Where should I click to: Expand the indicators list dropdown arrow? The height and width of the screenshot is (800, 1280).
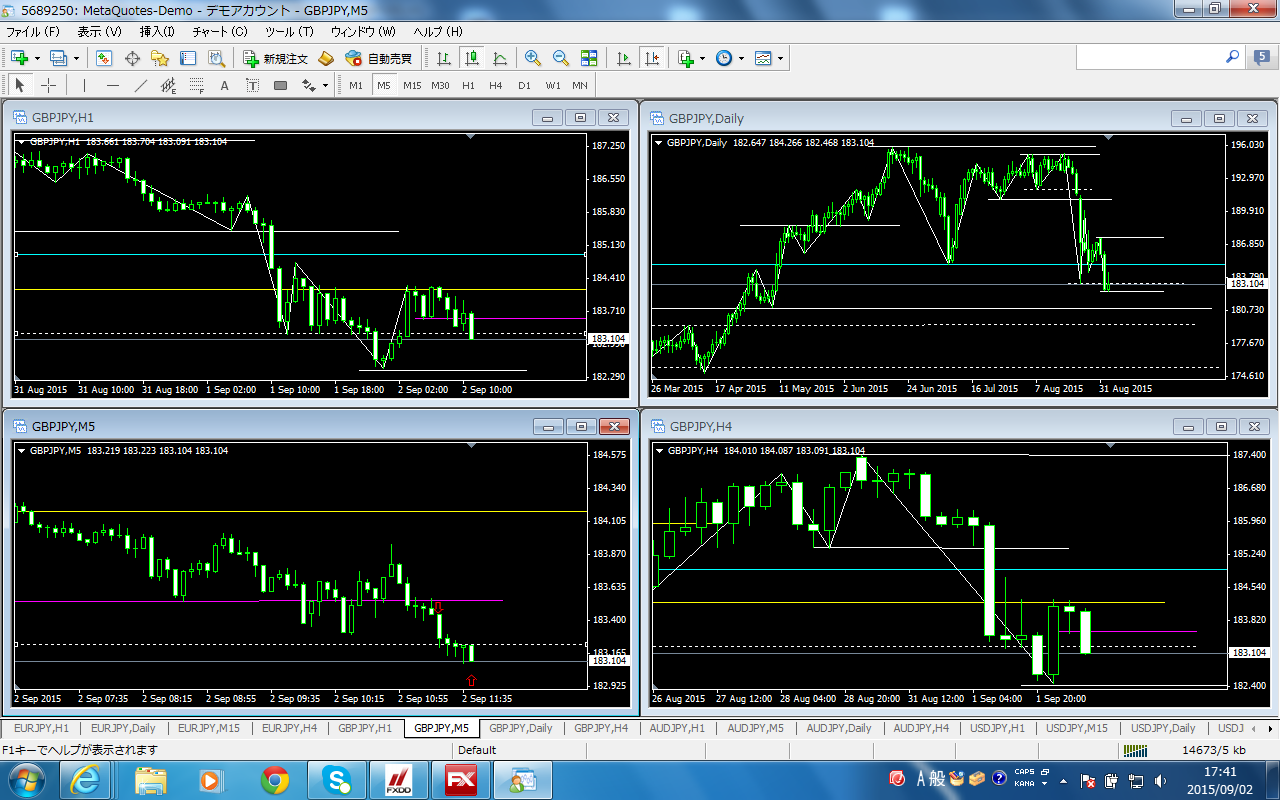pyautogui.click(x=703, y=59)
